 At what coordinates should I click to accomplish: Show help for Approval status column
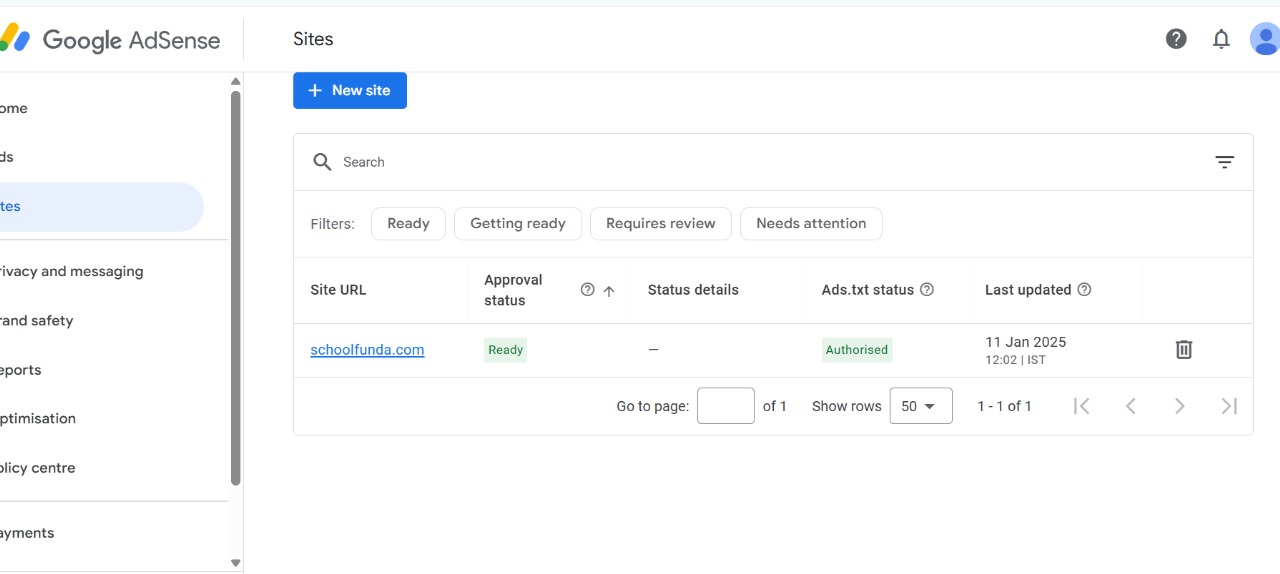588,290
